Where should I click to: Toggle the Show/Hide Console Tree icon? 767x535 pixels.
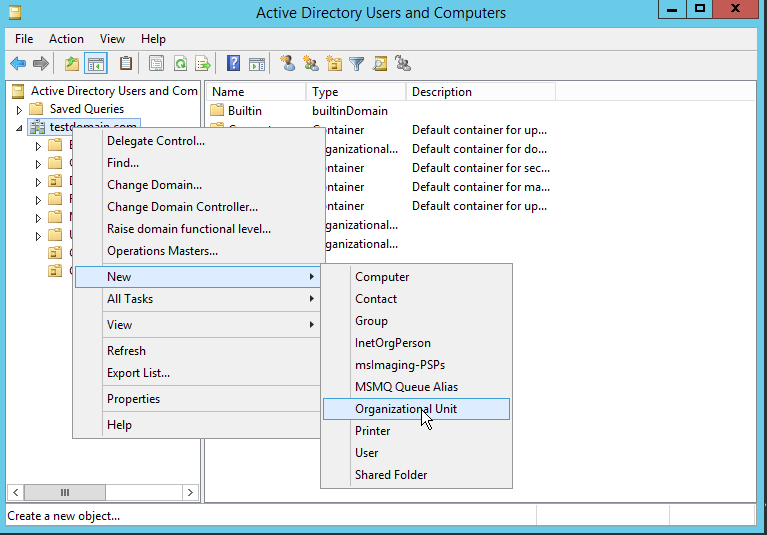(96, 64)
